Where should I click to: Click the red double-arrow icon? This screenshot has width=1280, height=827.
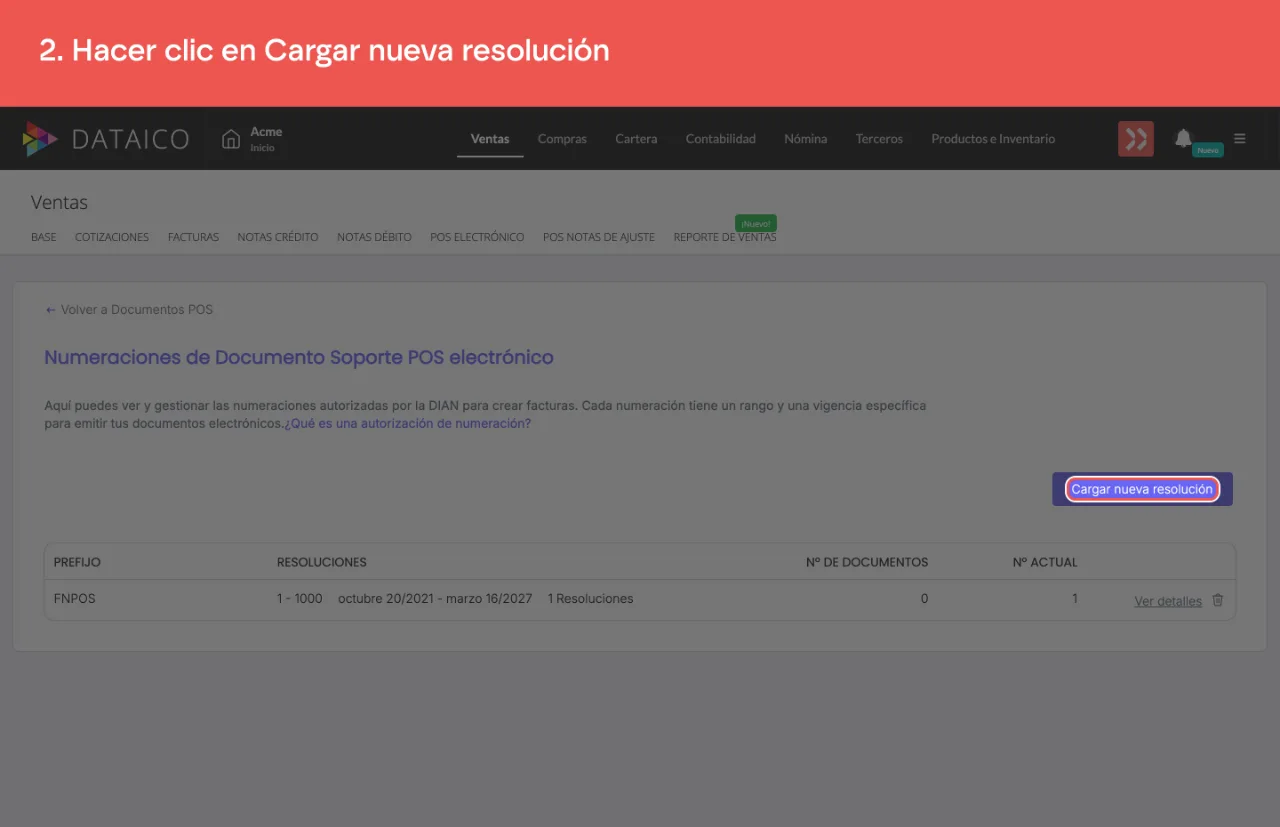[x=1136, y=139]
